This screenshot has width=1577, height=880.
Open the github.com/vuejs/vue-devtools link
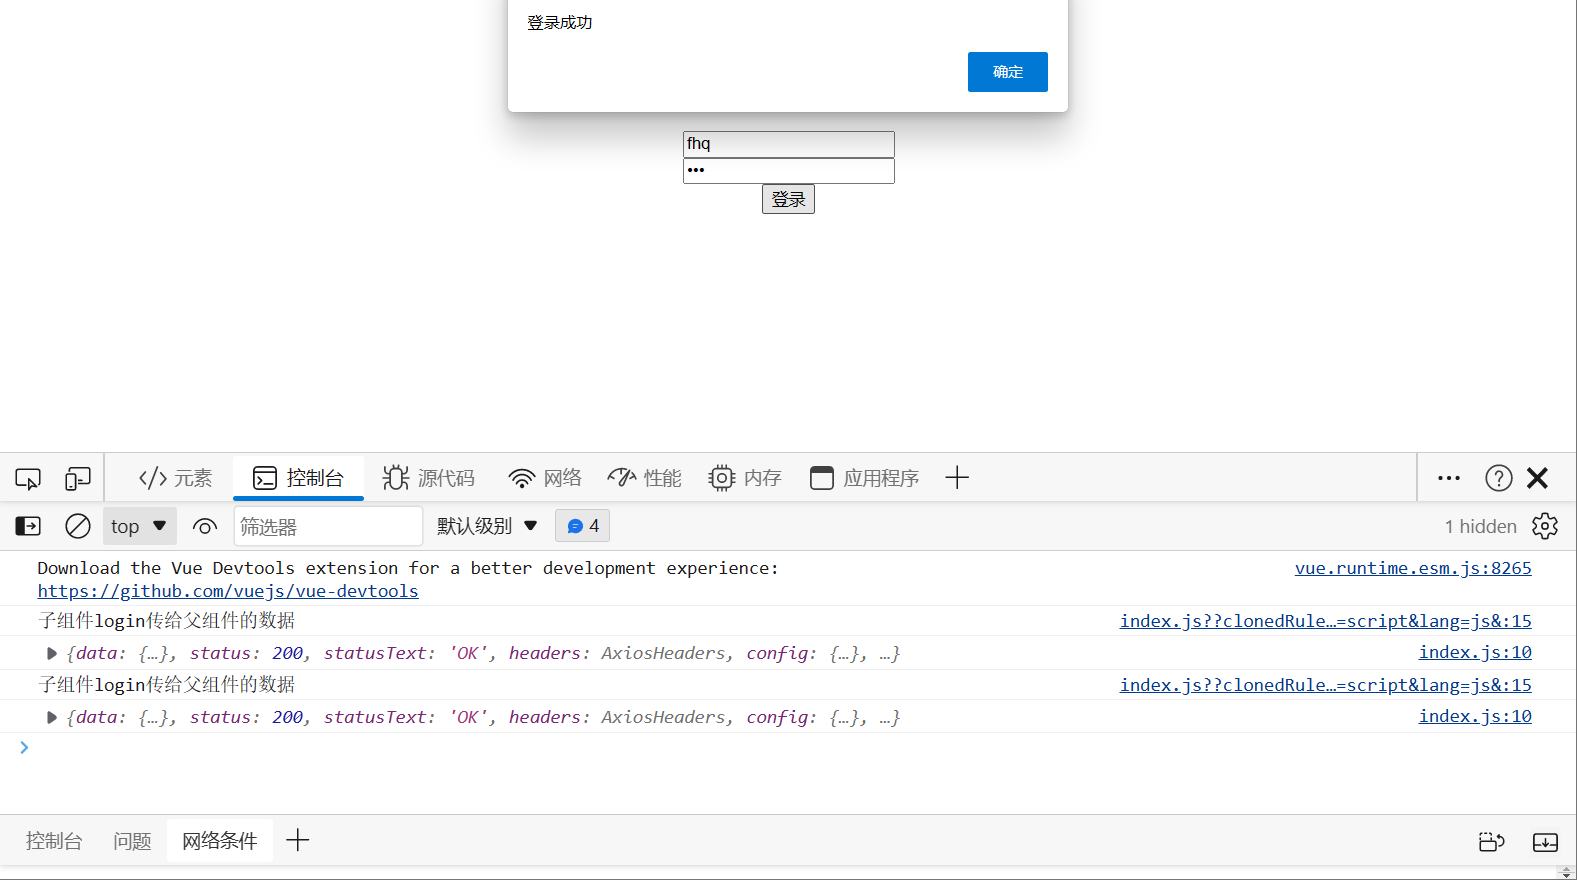point(228,591)
